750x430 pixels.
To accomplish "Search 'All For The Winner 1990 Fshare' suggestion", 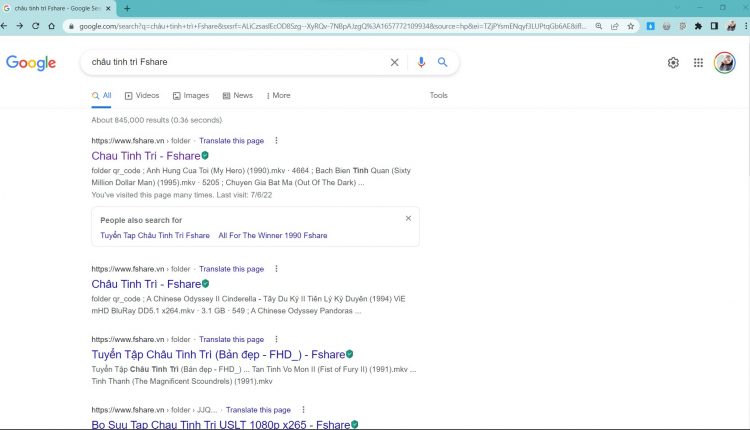I will click(x=273, y=235).
